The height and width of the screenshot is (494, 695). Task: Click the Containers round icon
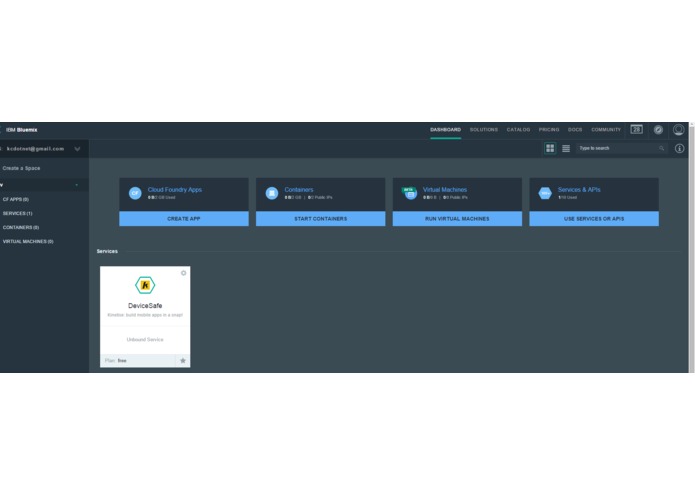[x=272, y=193]
